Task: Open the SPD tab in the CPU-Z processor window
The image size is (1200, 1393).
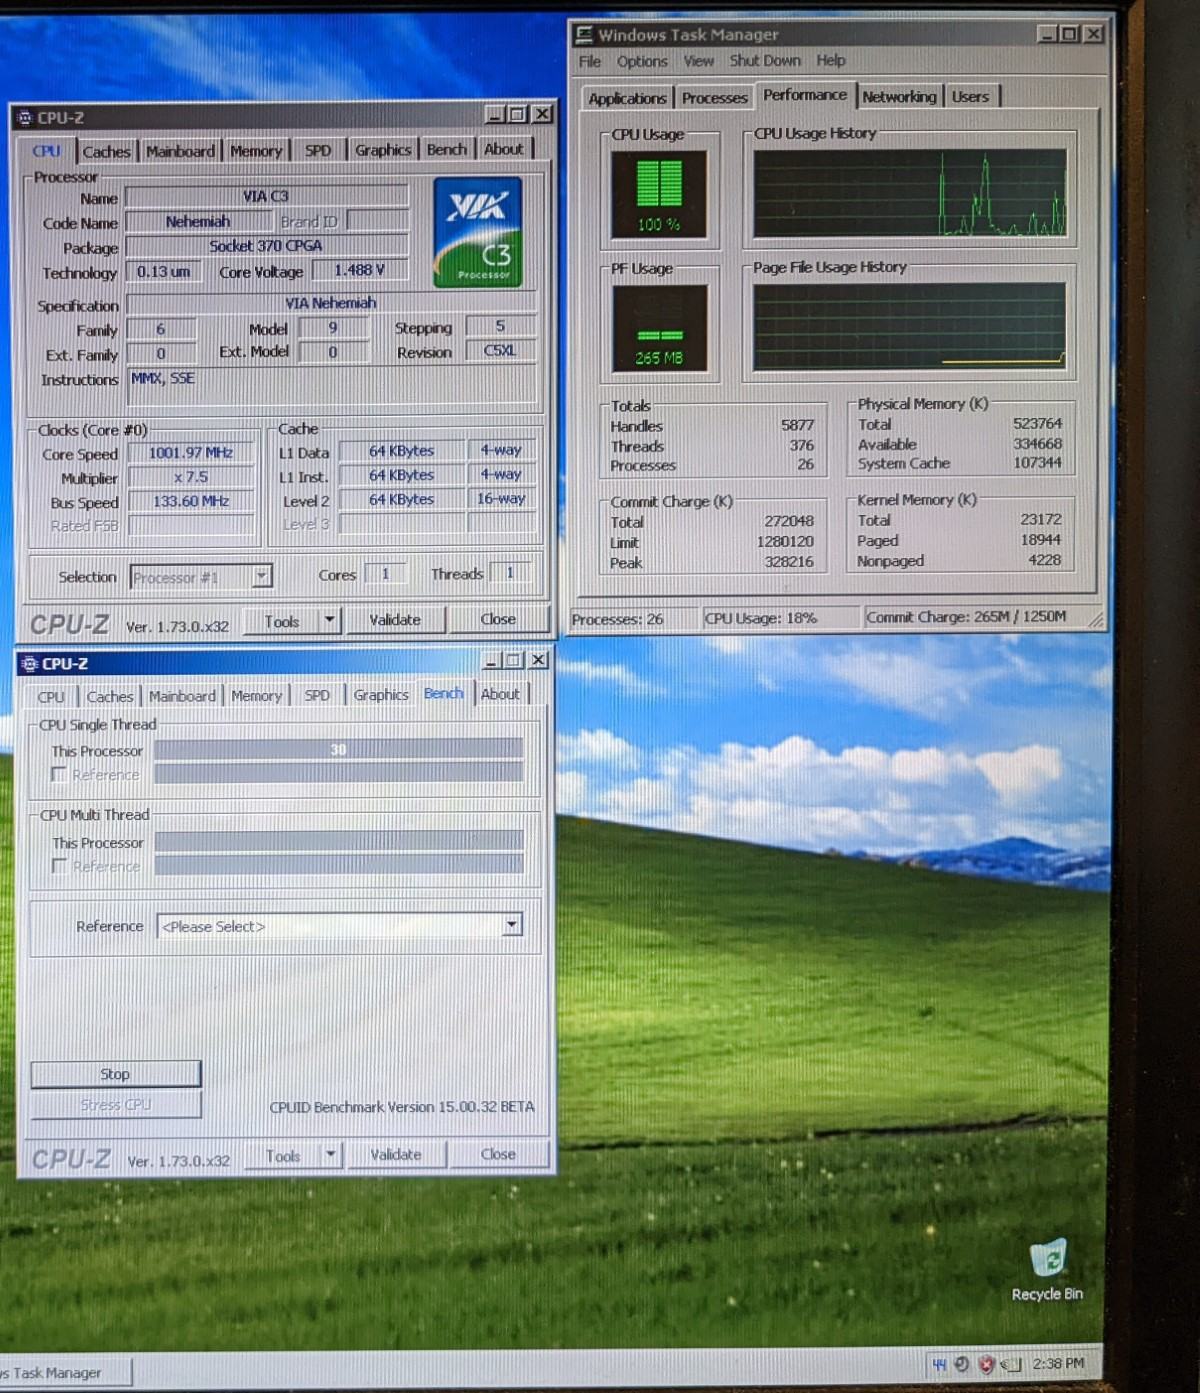Action: [x=318, y=151]
